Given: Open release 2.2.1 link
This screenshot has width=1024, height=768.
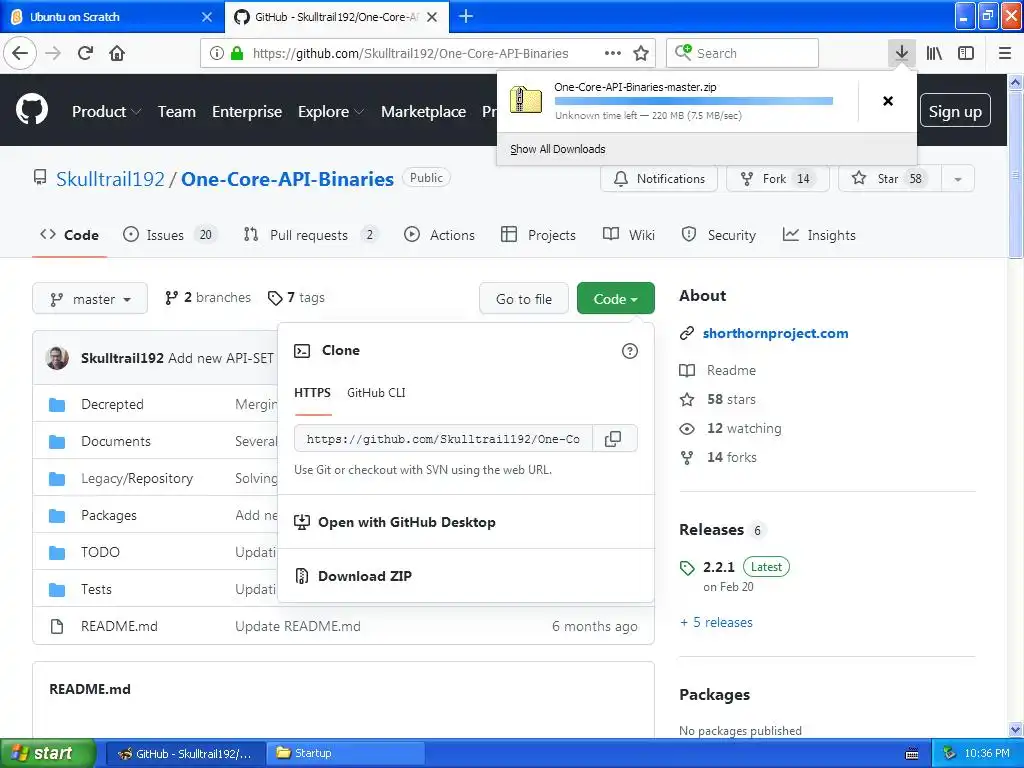Looking at the screenshot, I should [718, 567].
